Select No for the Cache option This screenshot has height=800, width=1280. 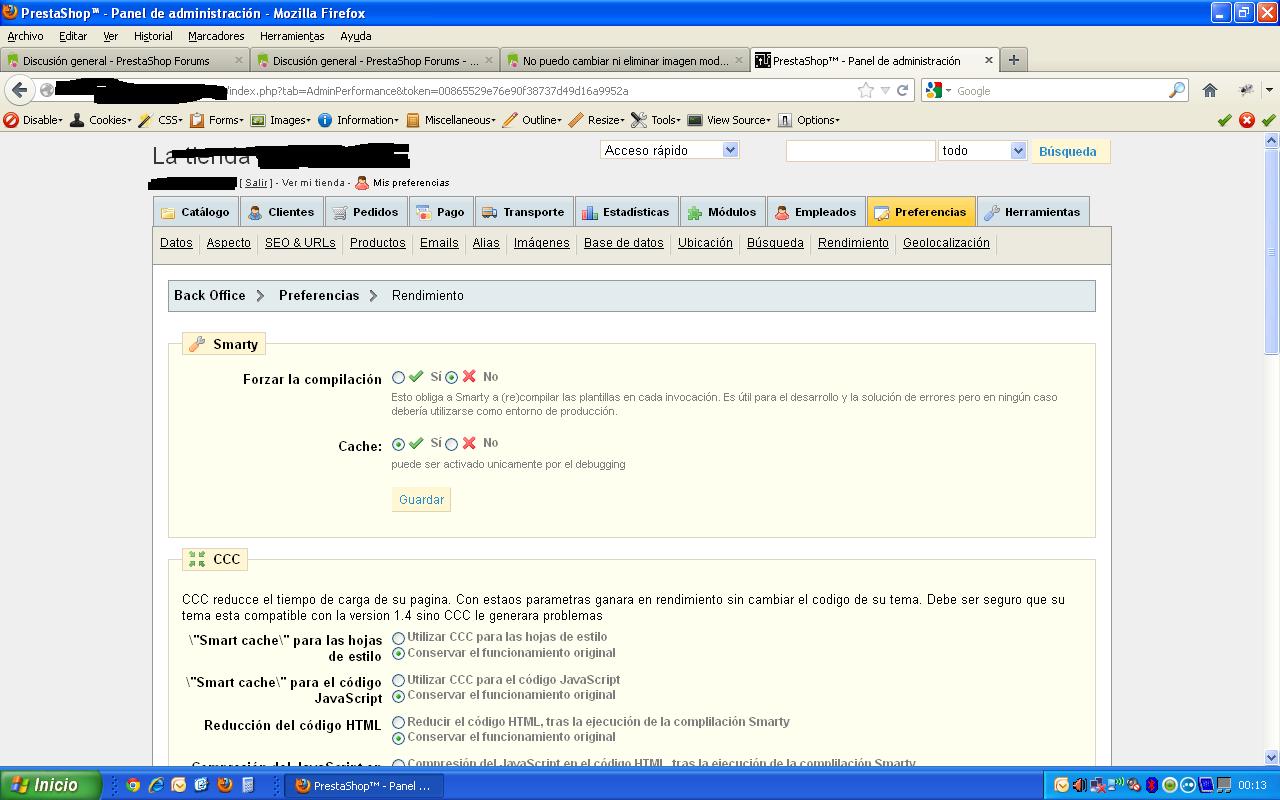452,444
